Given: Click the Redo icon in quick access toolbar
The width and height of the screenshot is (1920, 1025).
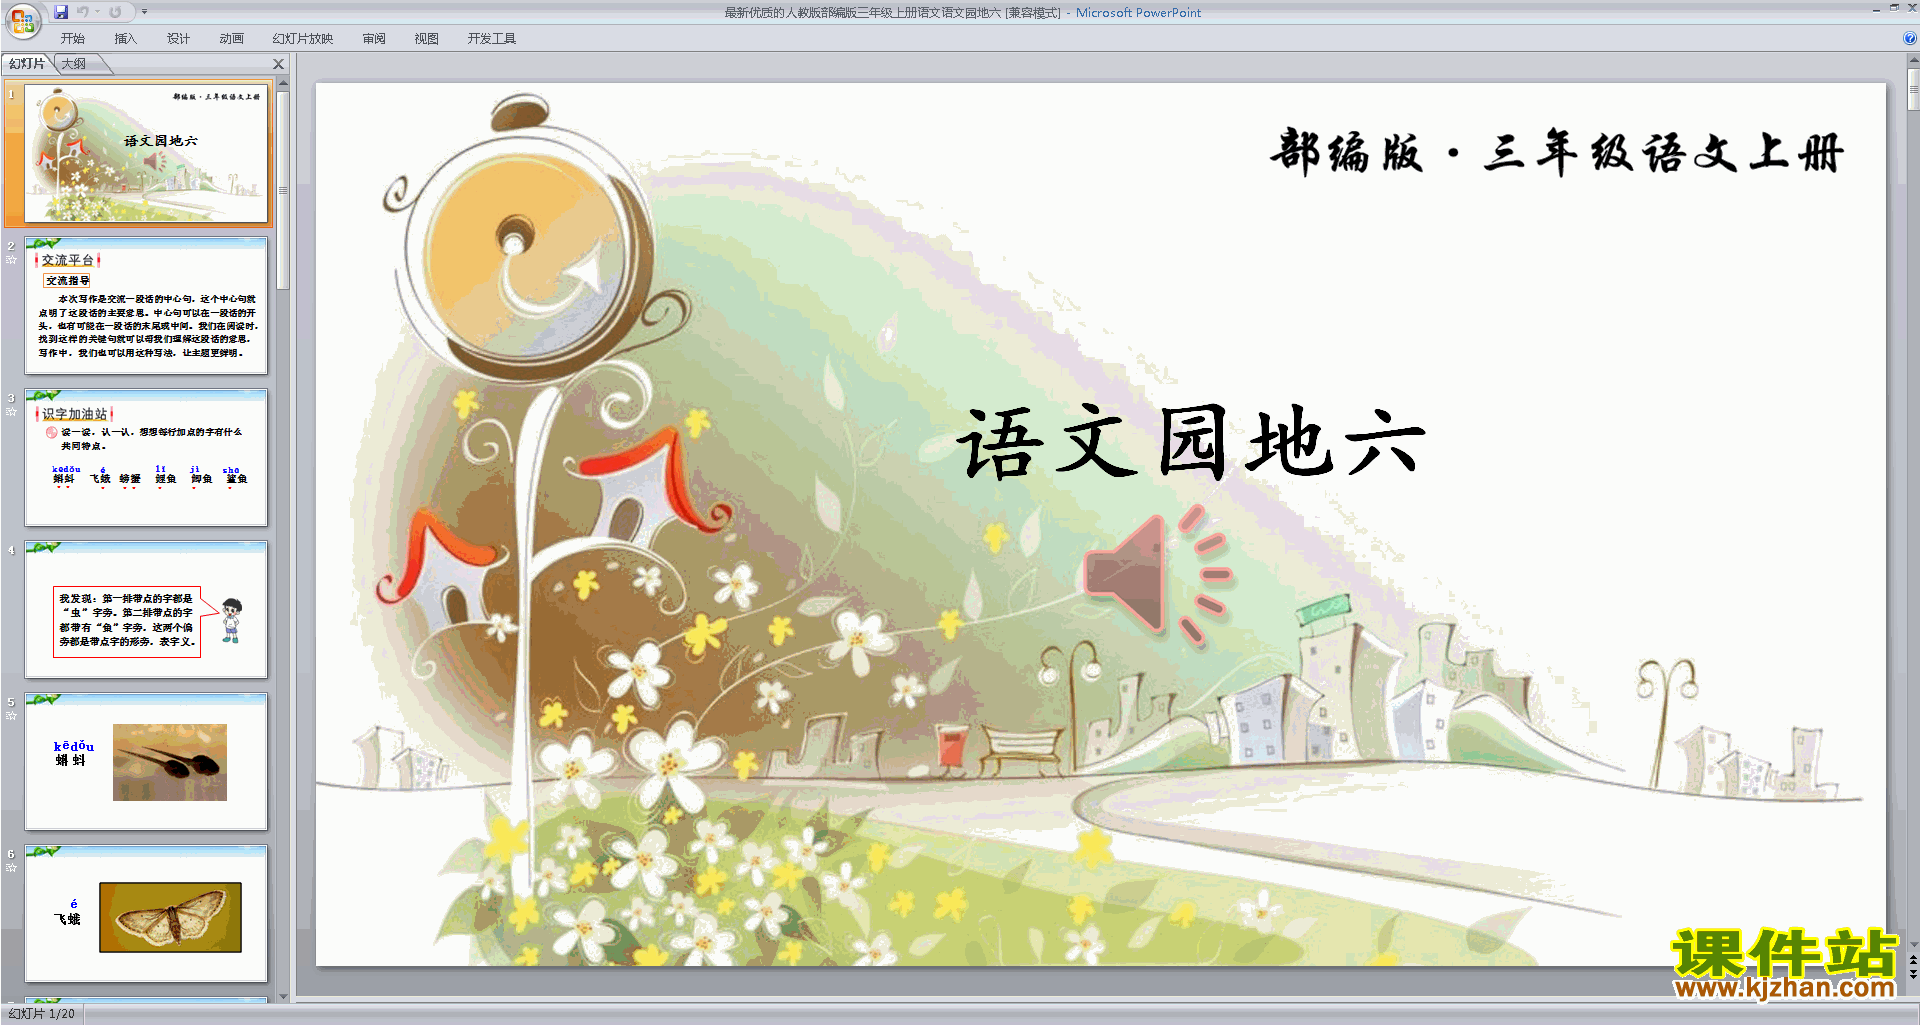Looking at the screenshot, I should [115, 12].
